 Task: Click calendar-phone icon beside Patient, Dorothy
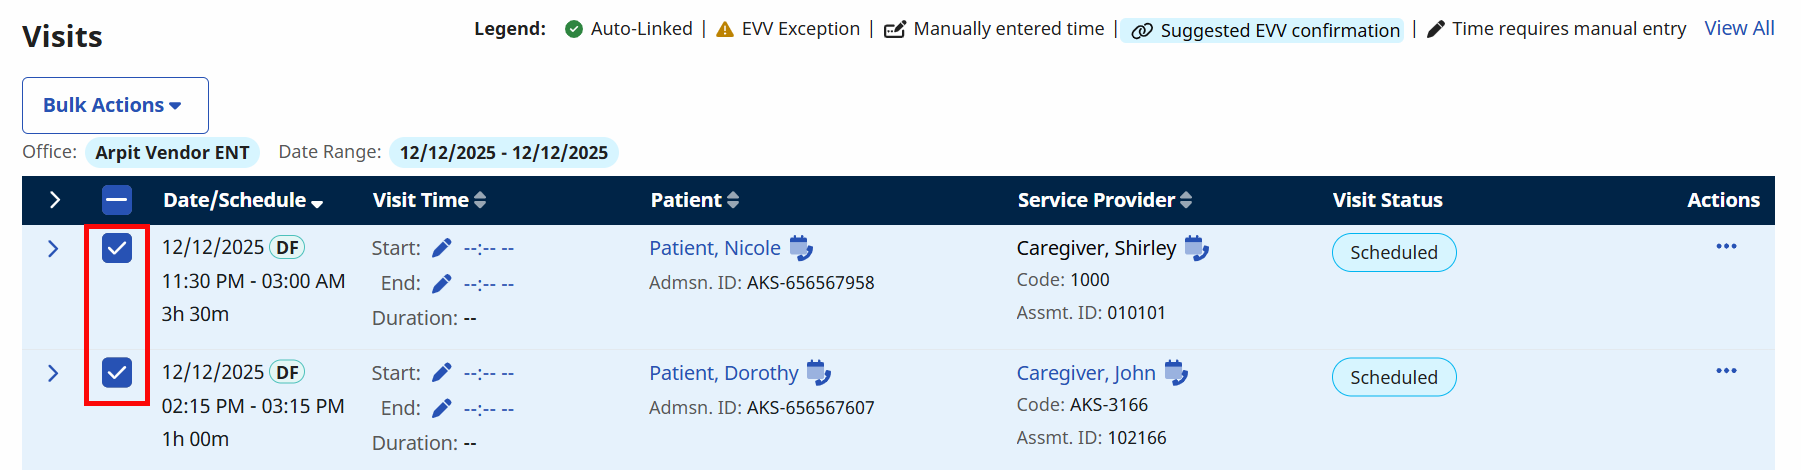[818, 373]
